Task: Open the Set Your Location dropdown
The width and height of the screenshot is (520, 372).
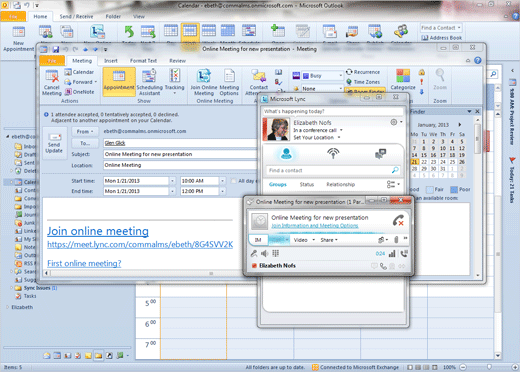Action: [x=339, y=137]
